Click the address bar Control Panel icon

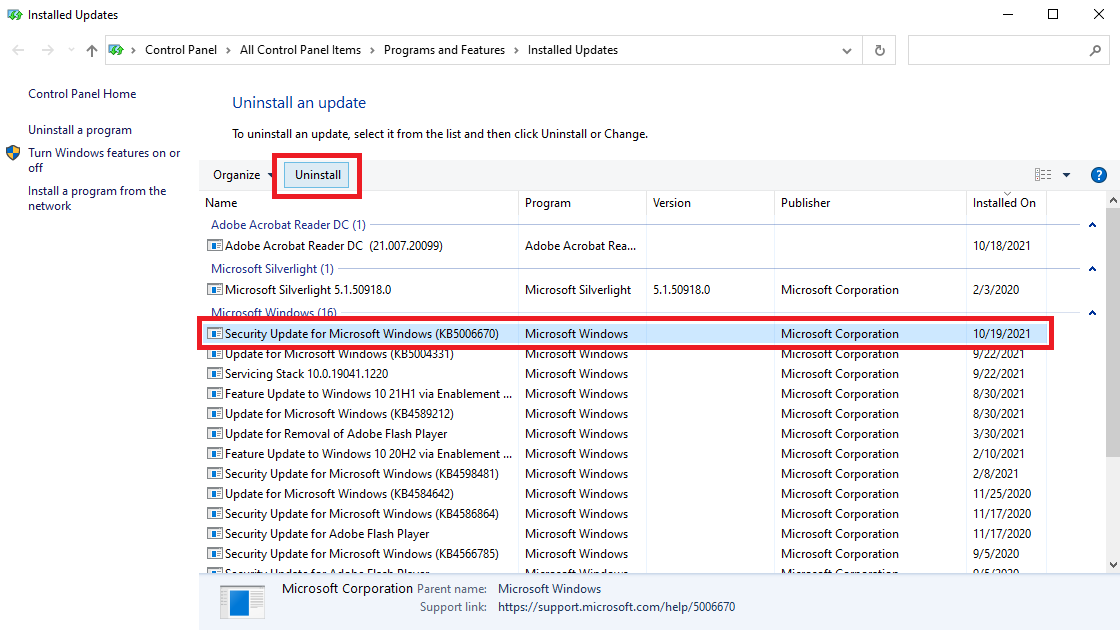click(116, 50)
